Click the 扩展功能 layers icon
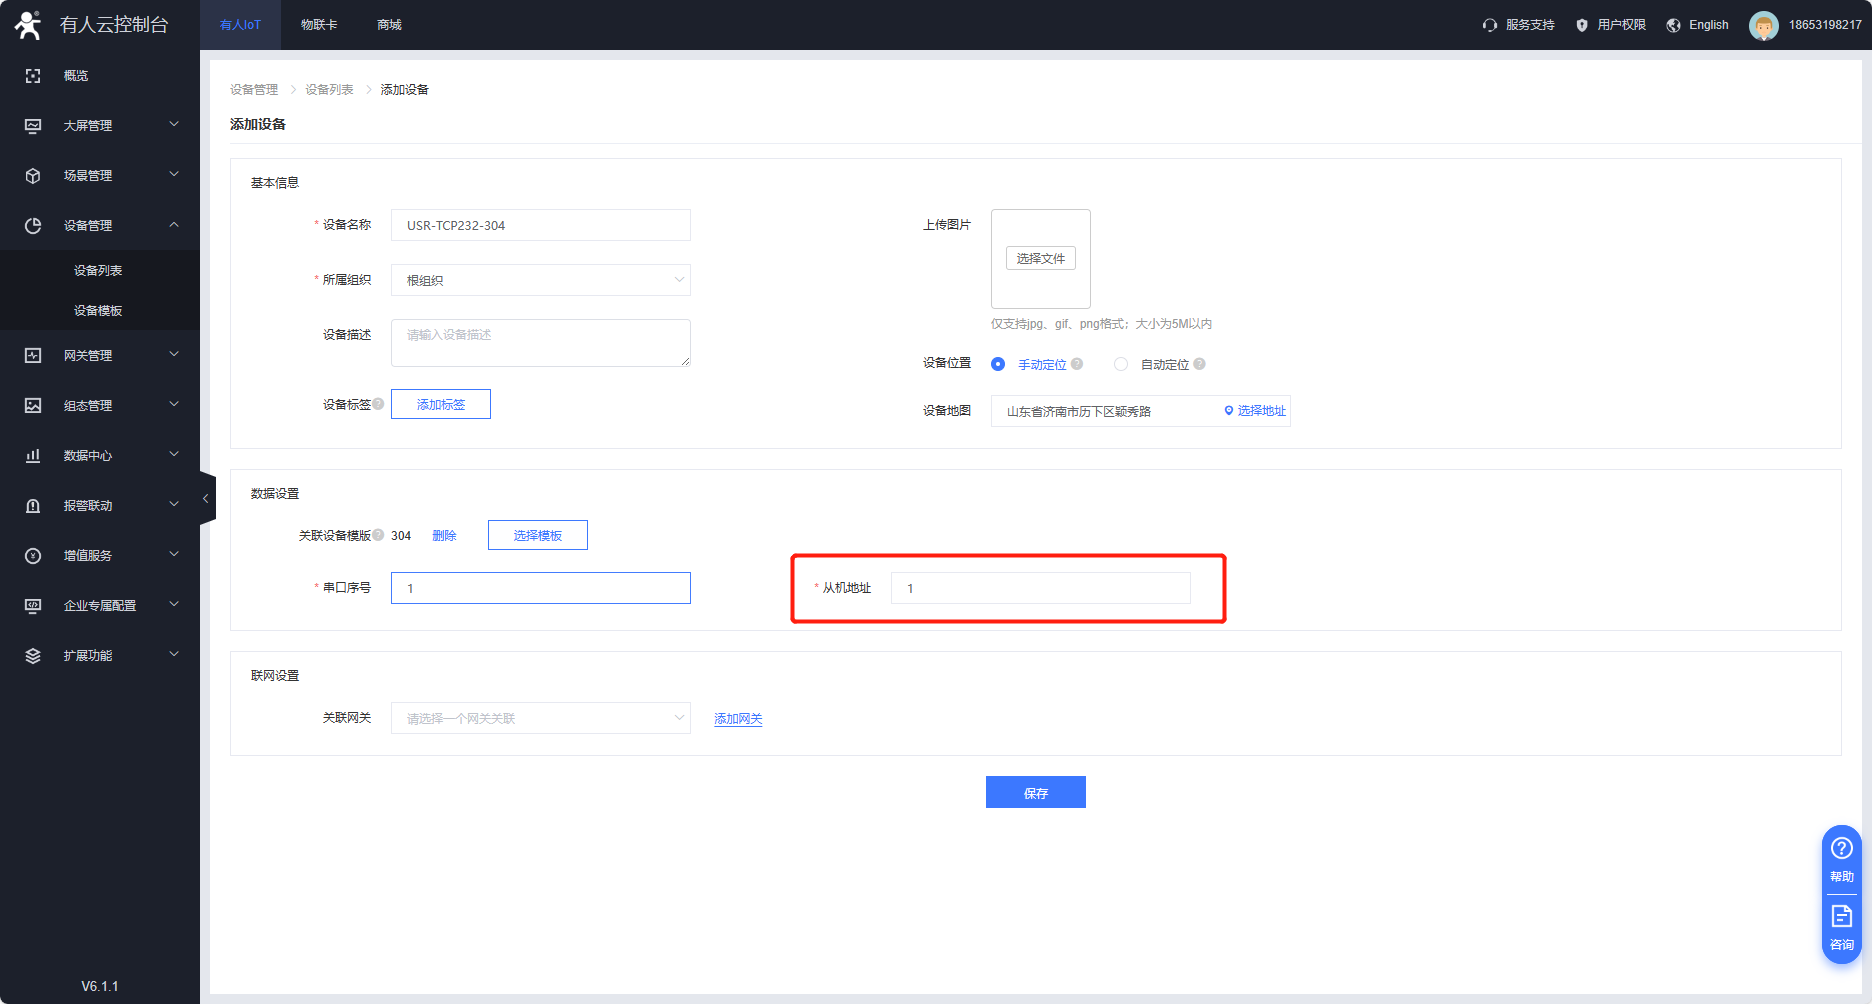The image size is (1872, 1004). click(33, 656)
